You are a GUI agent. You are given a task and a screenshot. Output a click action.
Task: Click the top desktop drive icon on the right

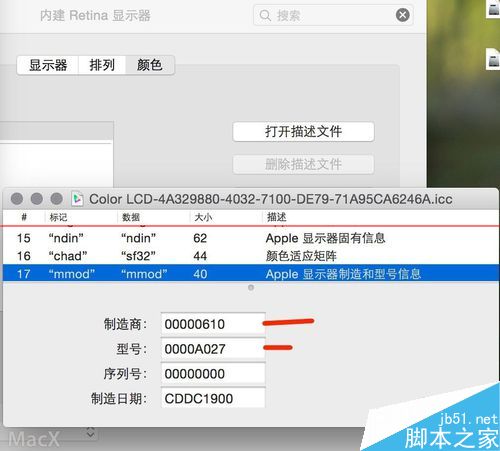point(493,9)
